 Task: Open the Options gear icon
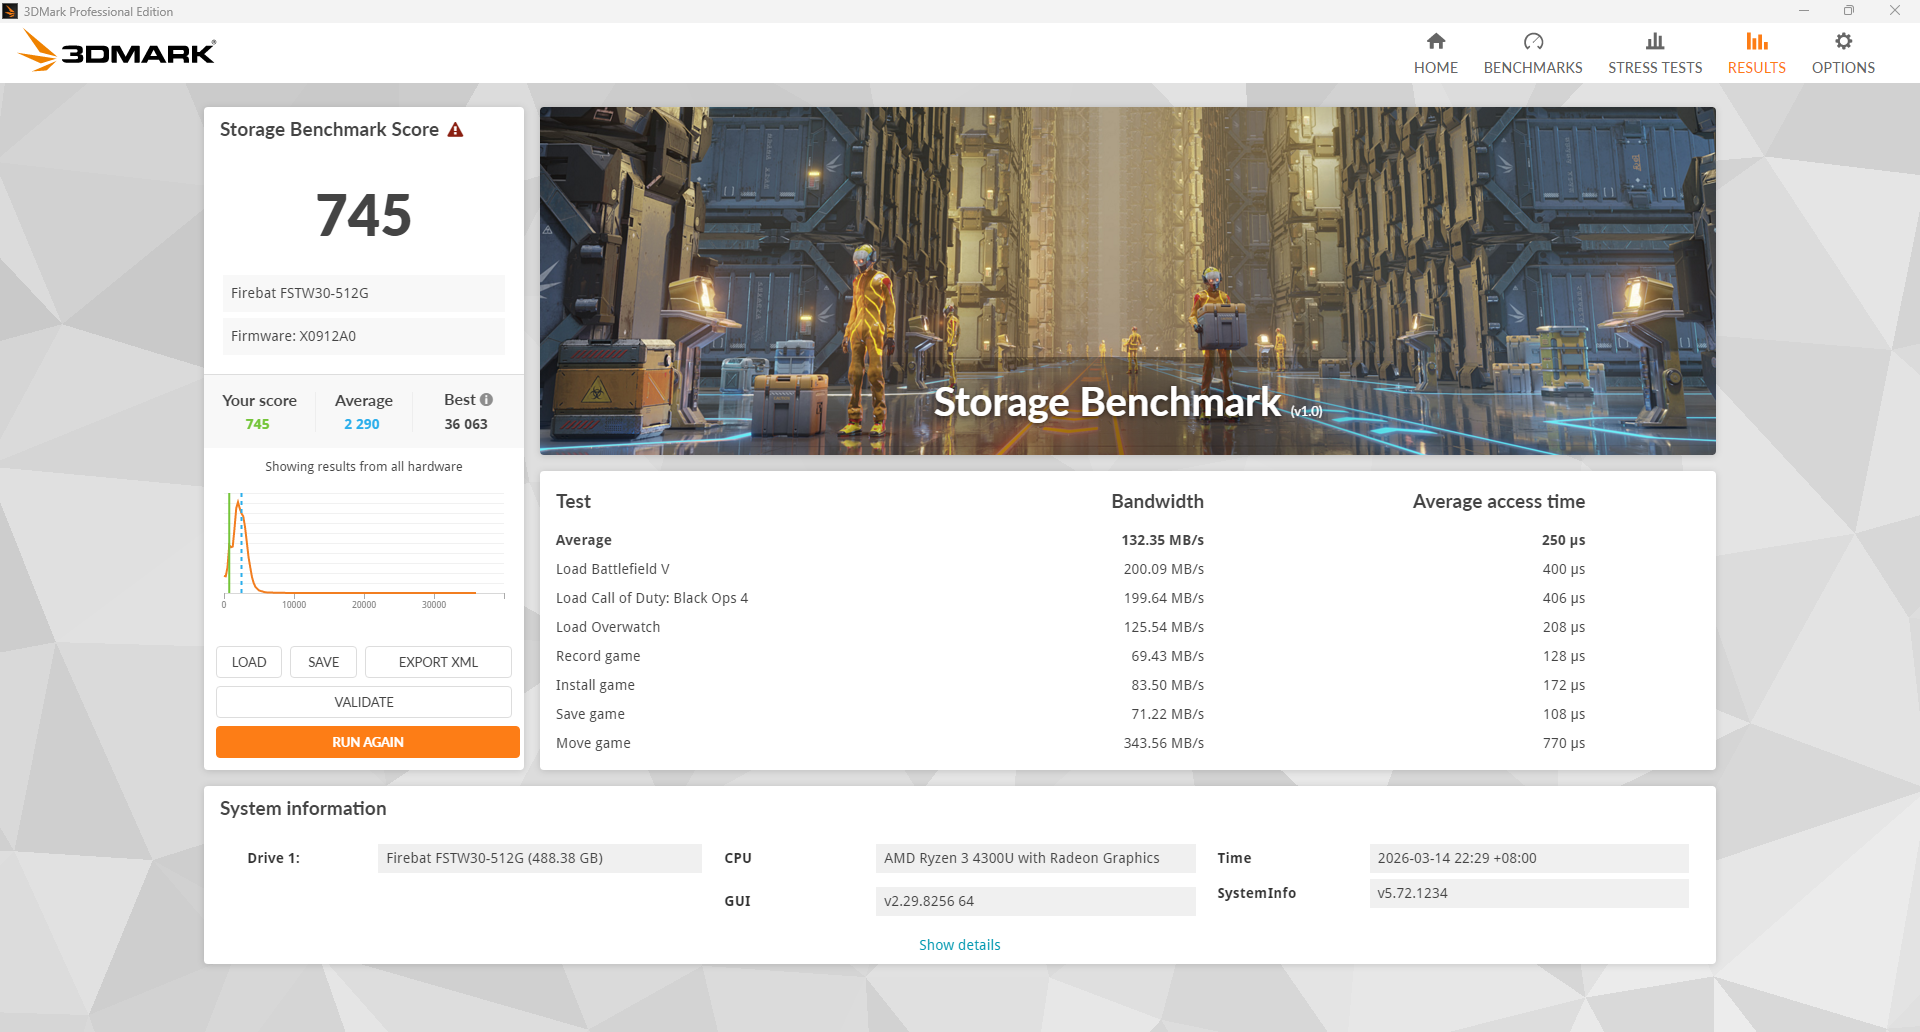tap(1842, 41)
